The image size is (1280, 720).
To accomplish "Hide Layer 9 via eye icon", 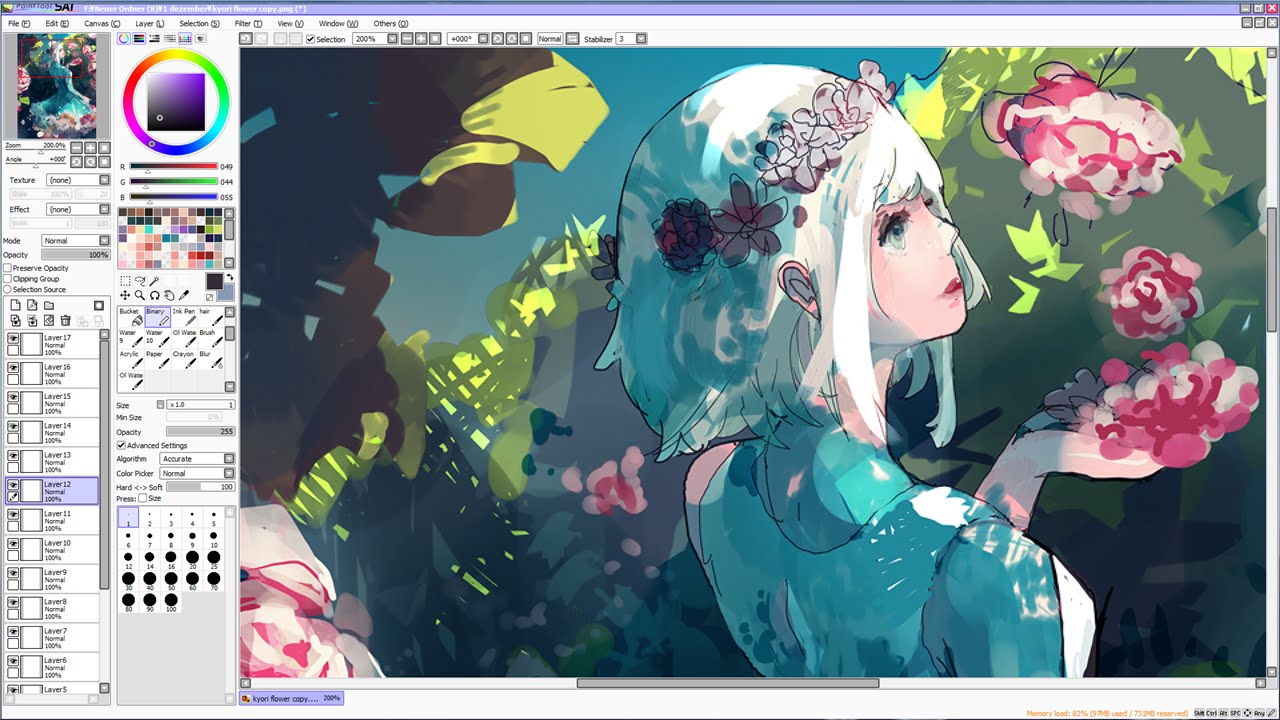I will 13,573.
